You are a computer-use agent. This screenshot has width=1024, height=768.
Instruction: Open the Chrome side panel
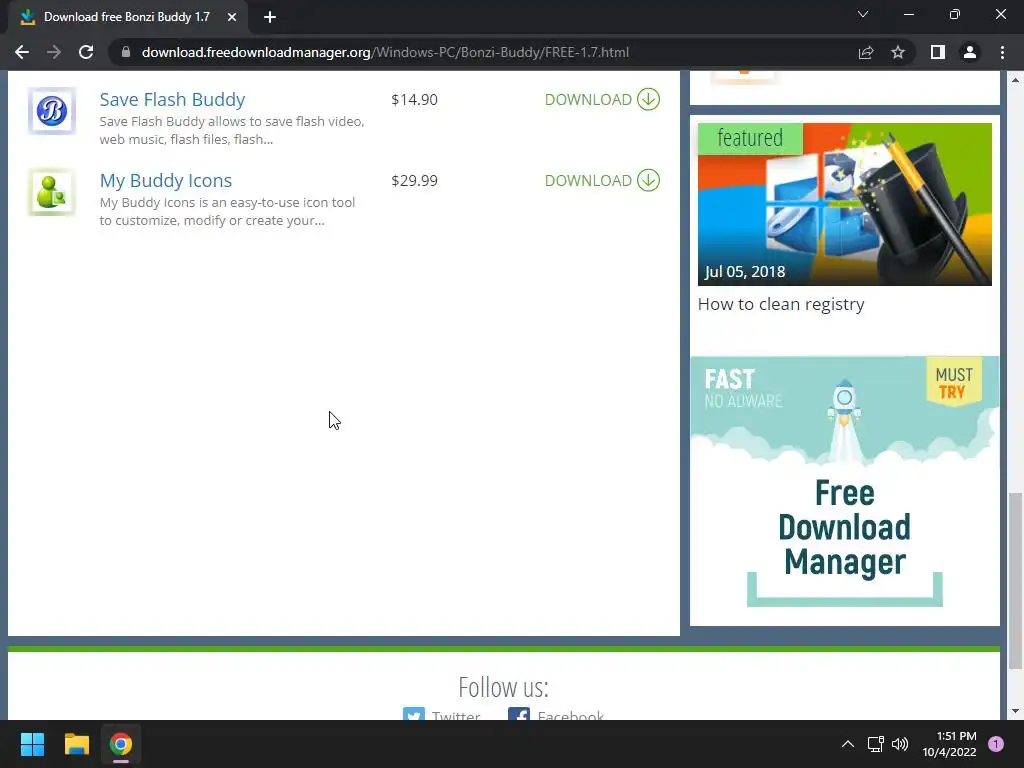click(938, 52)
